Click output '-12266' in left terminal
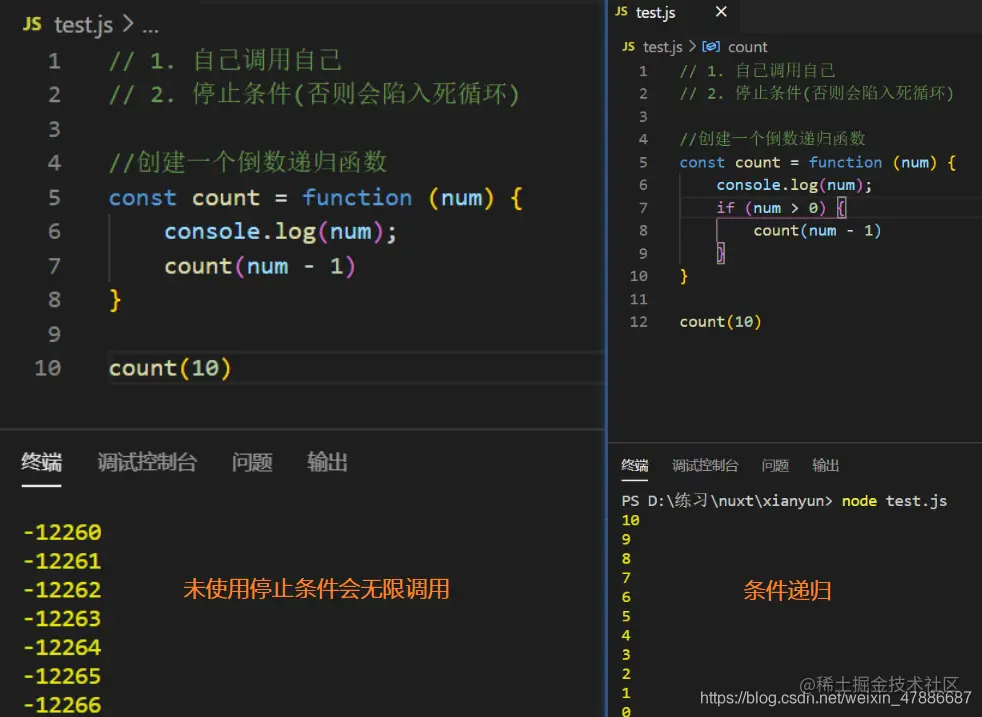982x717 pixels. point(62,705)
